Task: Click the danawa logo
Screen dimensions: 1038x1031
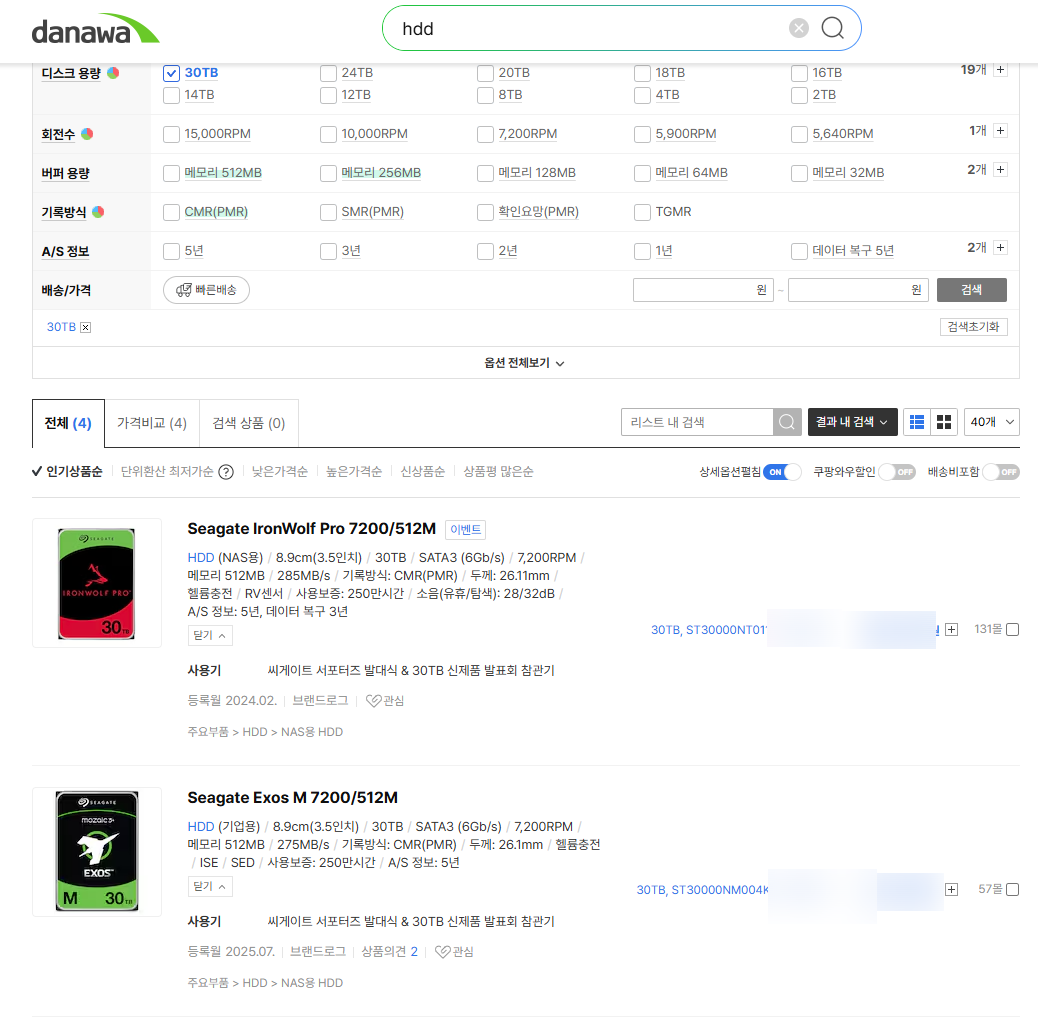Action: (95, 29)
